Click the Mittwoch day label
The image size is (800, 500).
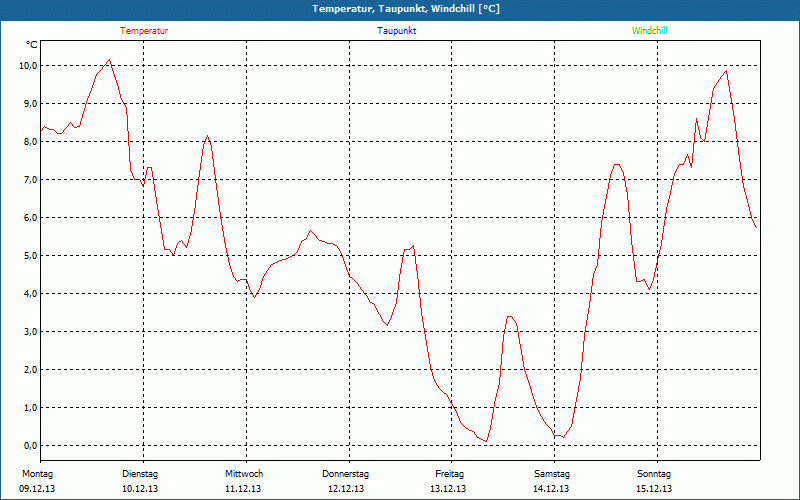pos(244,474)
